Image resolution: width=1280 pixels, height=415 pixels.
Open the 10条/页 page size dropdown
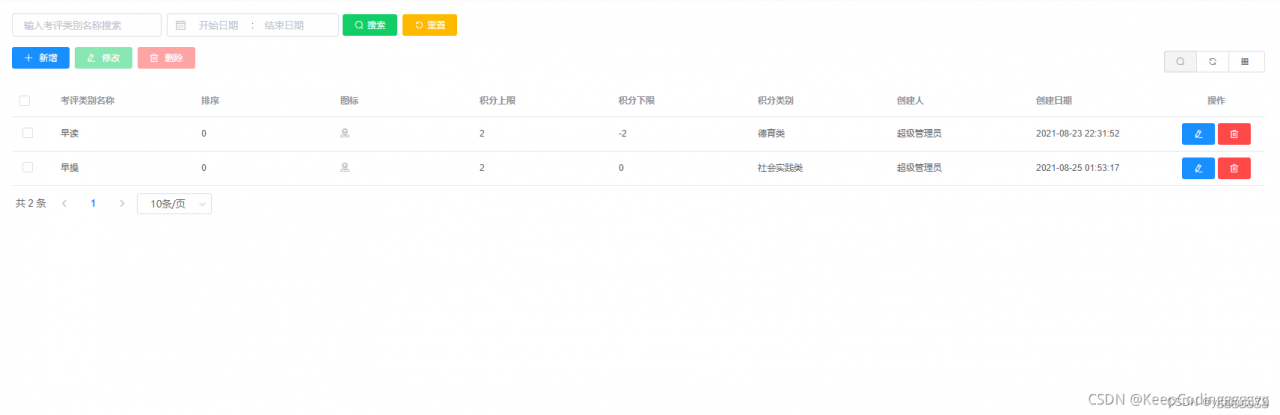(174, 204)
